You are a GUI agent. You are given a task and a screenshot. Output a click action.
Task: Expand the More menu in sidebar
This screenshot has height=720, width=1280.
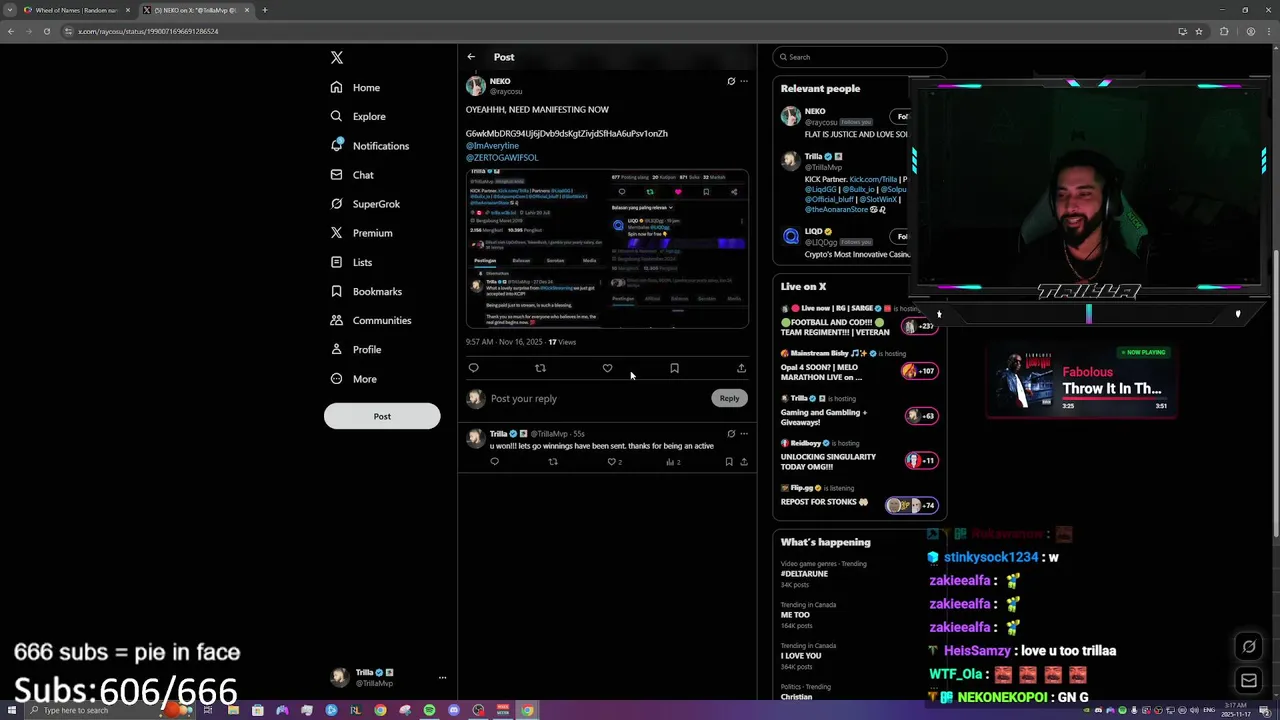[x=352, y=379]
